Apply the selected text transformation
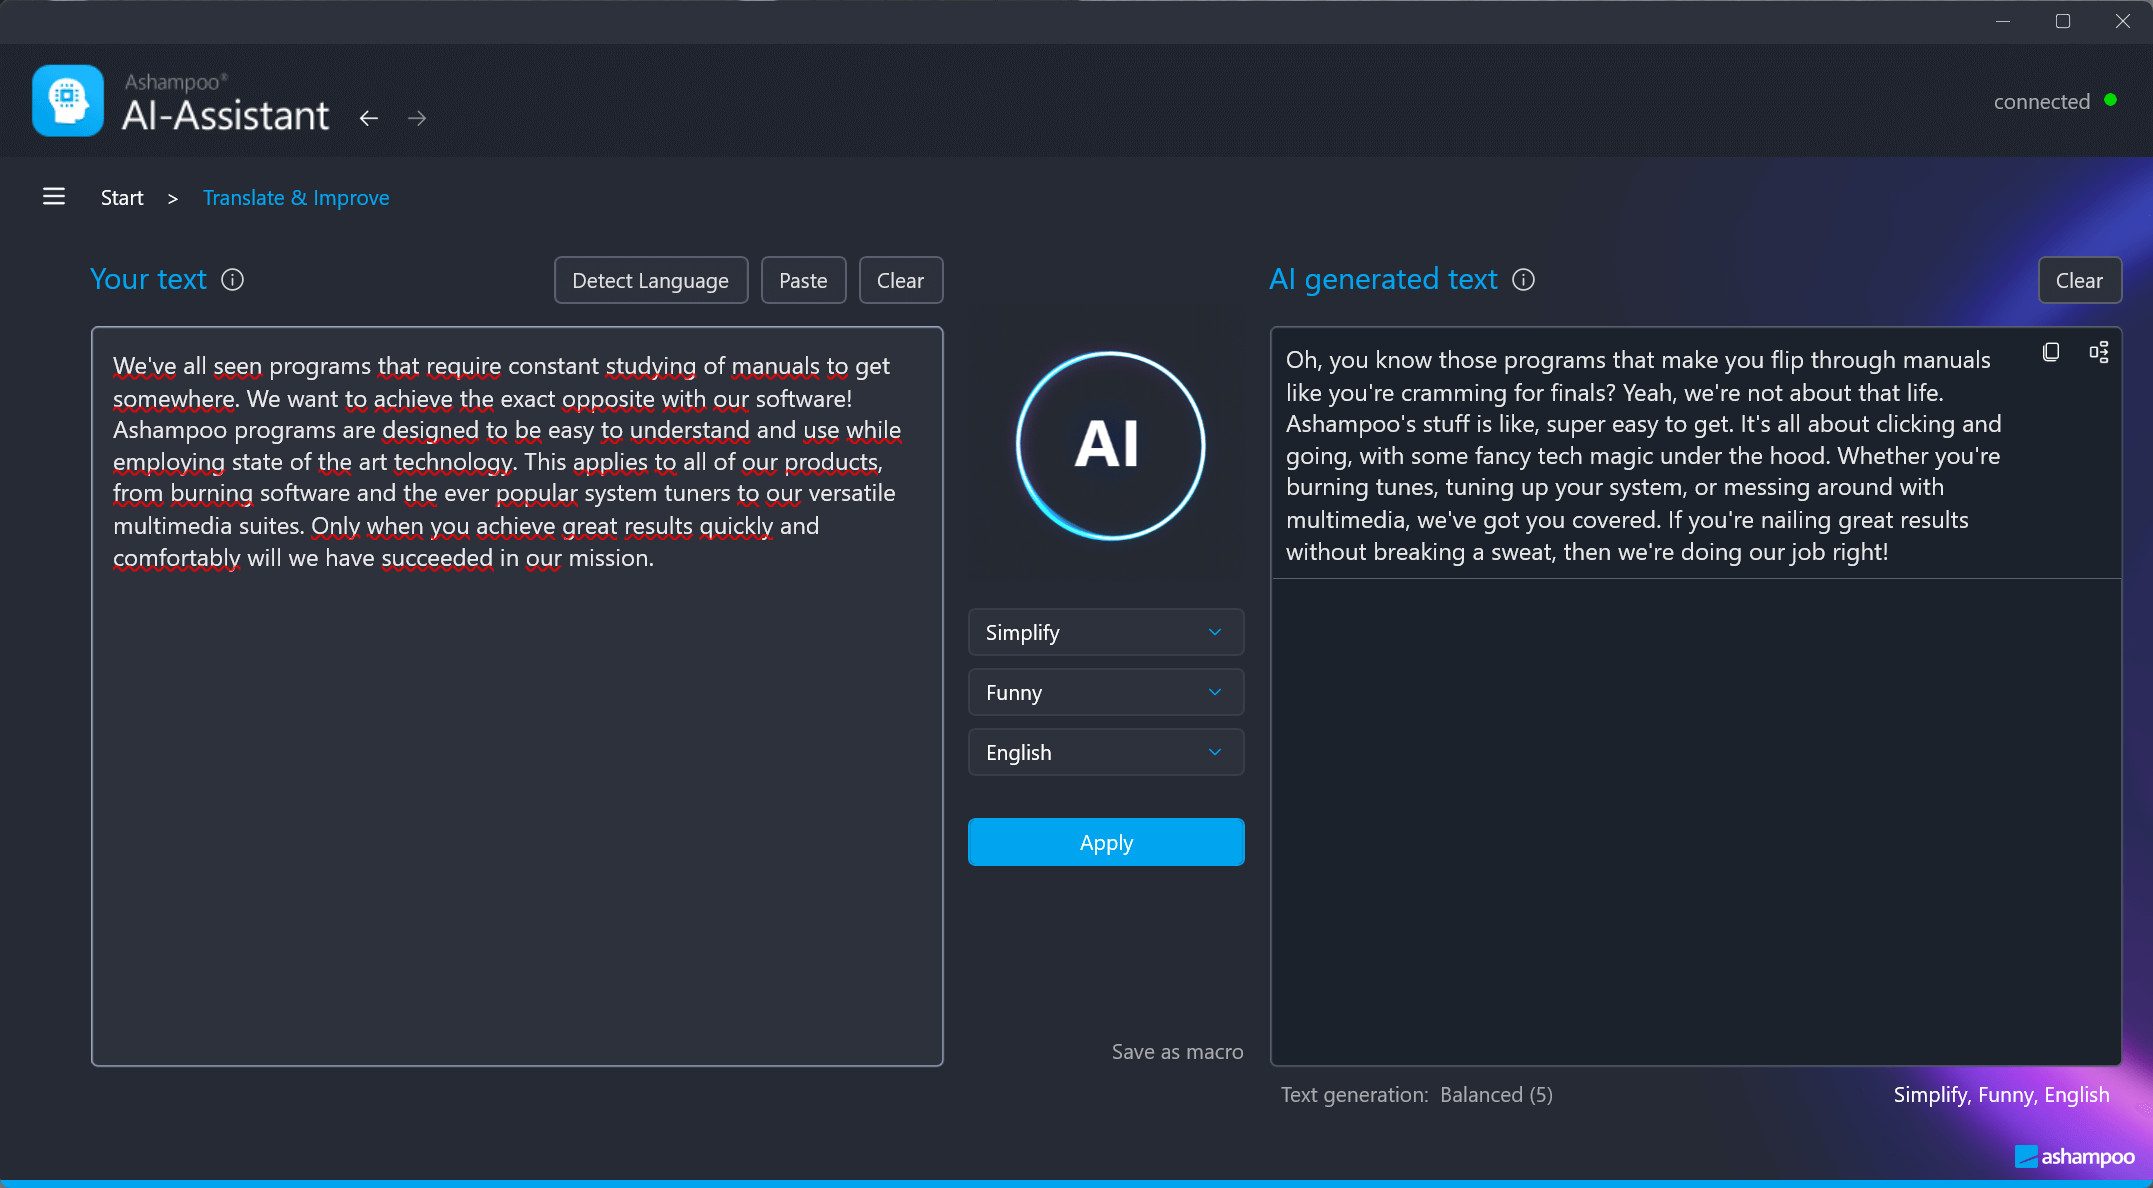 tap(1106, 842)
